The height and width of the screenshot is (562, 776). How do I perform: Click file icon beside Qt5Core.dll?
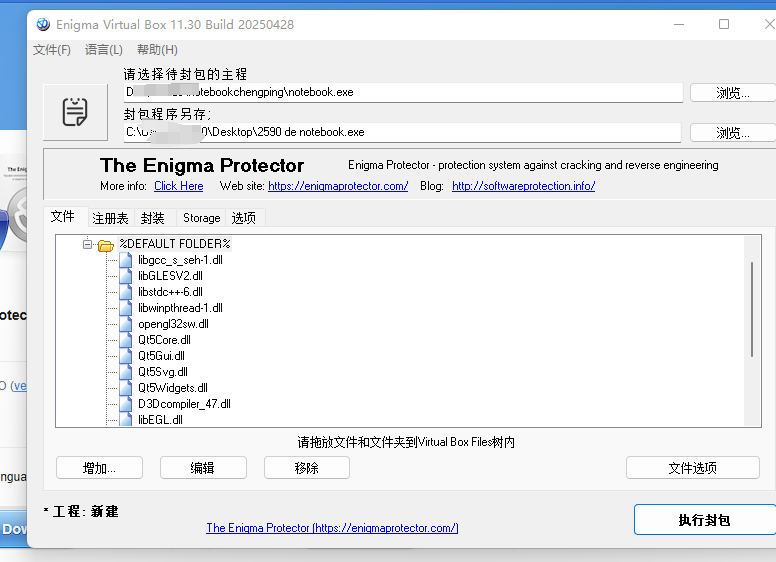click(126, 340)
